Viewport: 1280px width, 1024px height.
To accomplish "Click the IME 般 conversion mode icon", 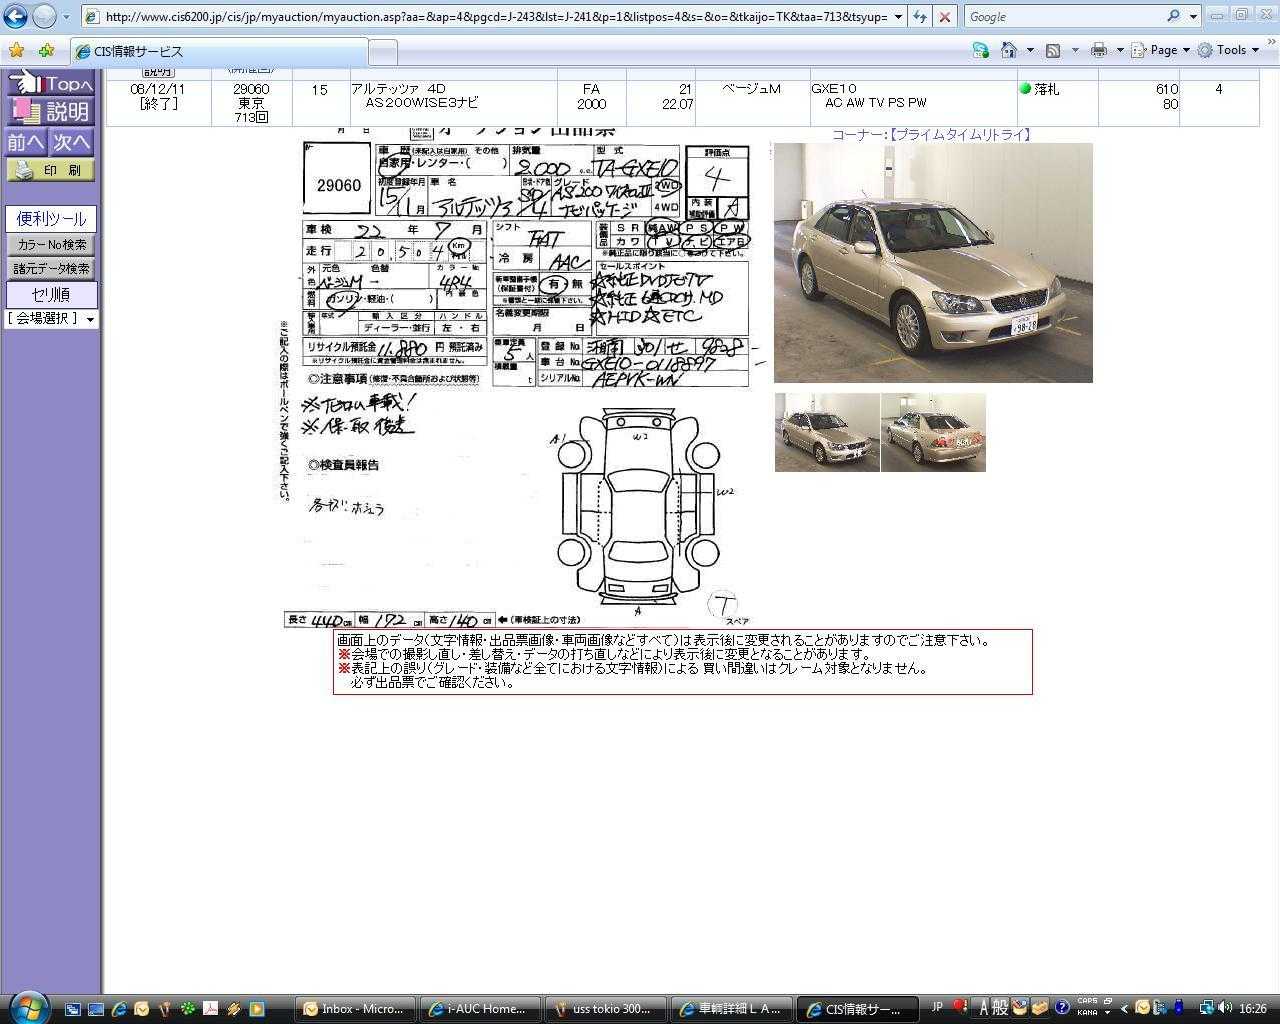I will 1000,1008.
